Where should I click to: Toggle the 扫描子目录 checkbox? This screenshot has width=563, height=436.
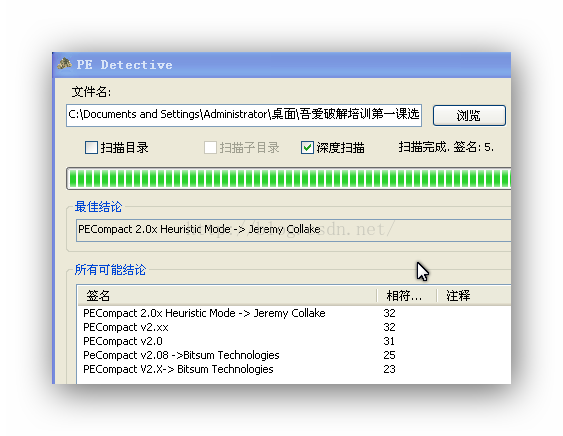[x=210, y=147]
